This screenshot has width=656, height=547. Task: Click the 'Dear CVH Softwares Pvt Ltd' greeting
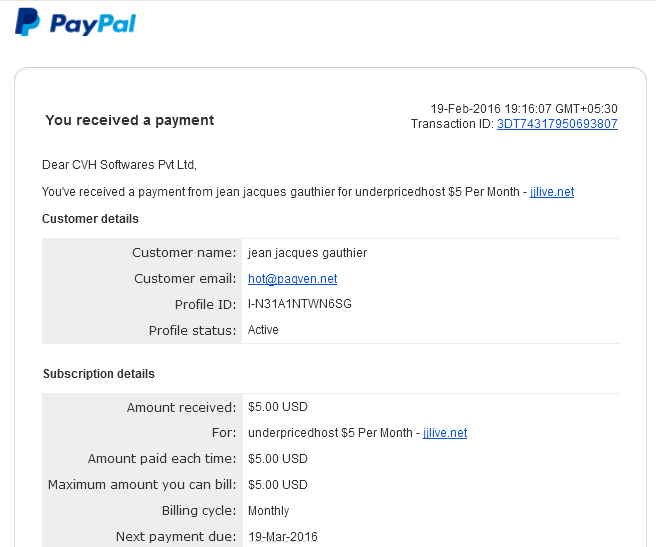(119, 165)
